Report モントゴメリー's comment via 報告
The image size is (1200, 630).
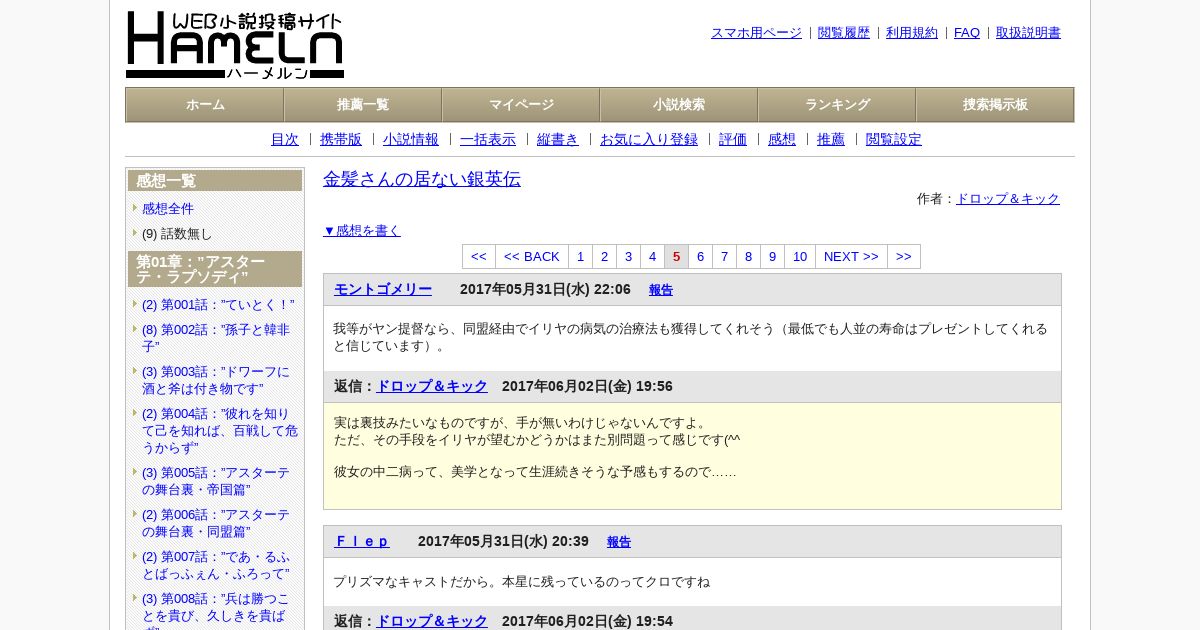pos(661,290)
